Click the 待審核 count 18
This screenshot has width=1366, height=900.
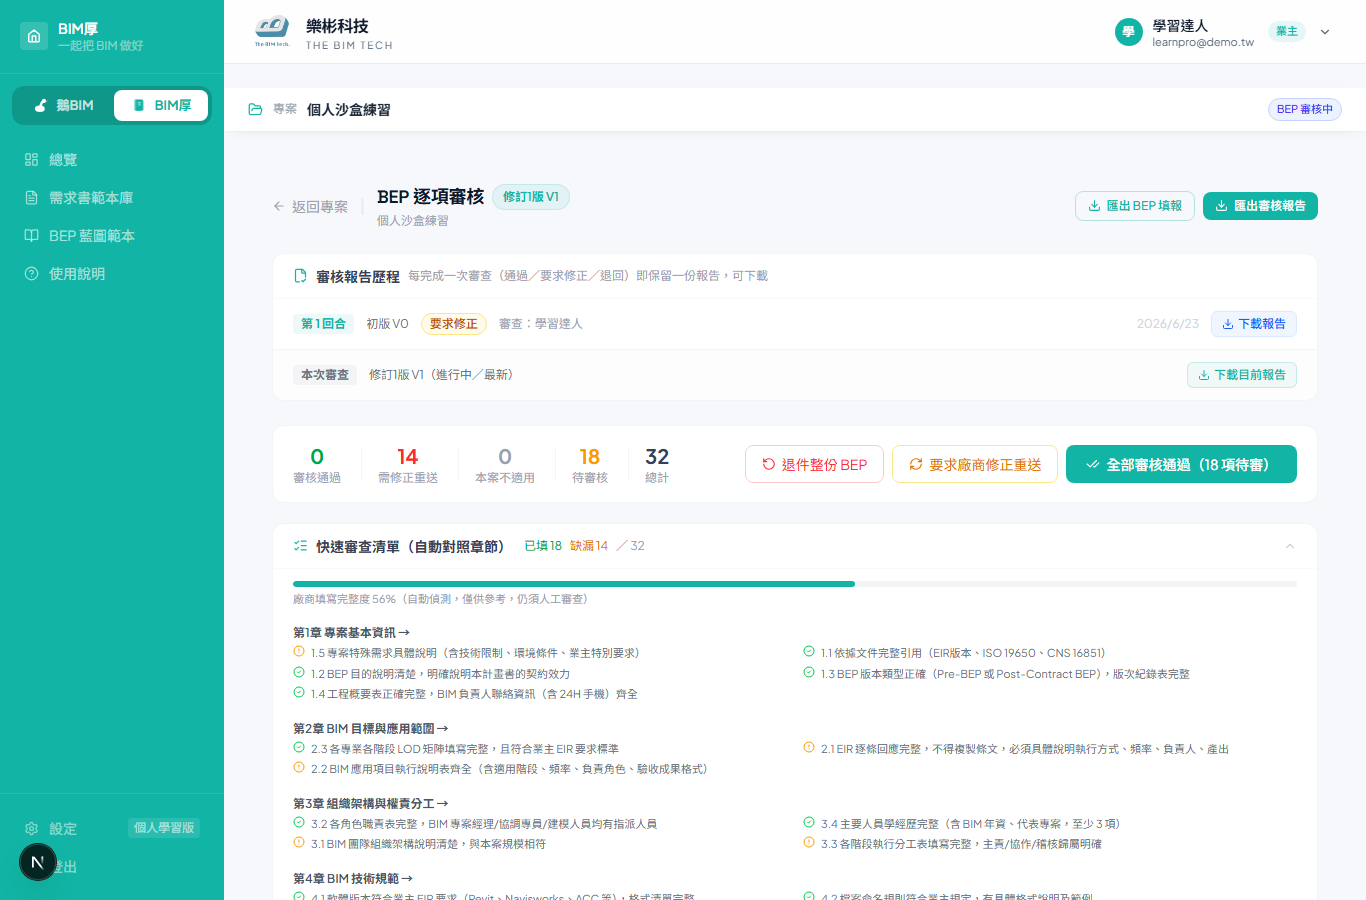coord(590,457)
